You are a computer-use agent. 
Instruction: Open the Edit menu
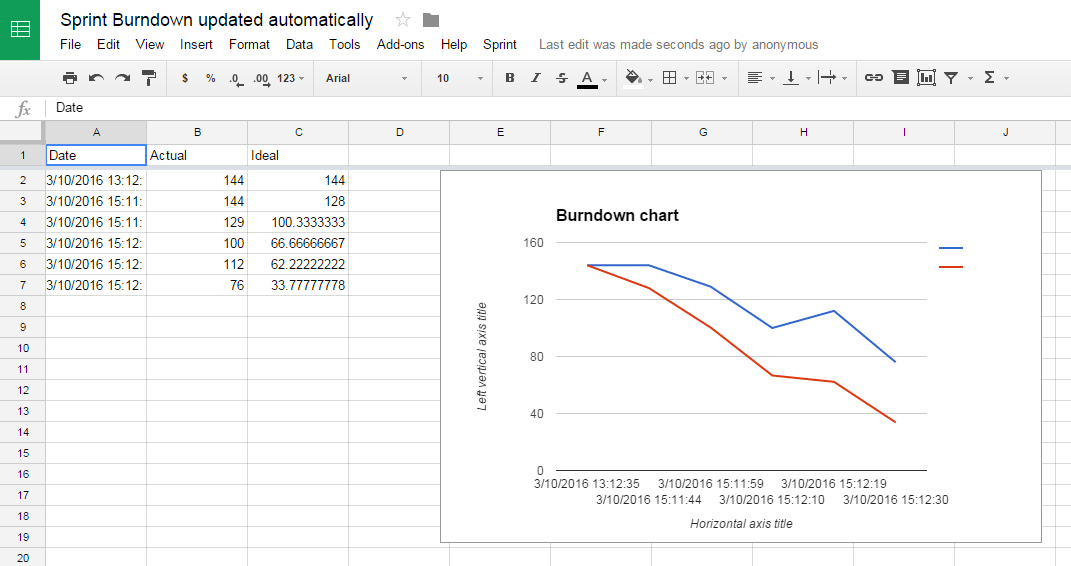tap(108, 44)
